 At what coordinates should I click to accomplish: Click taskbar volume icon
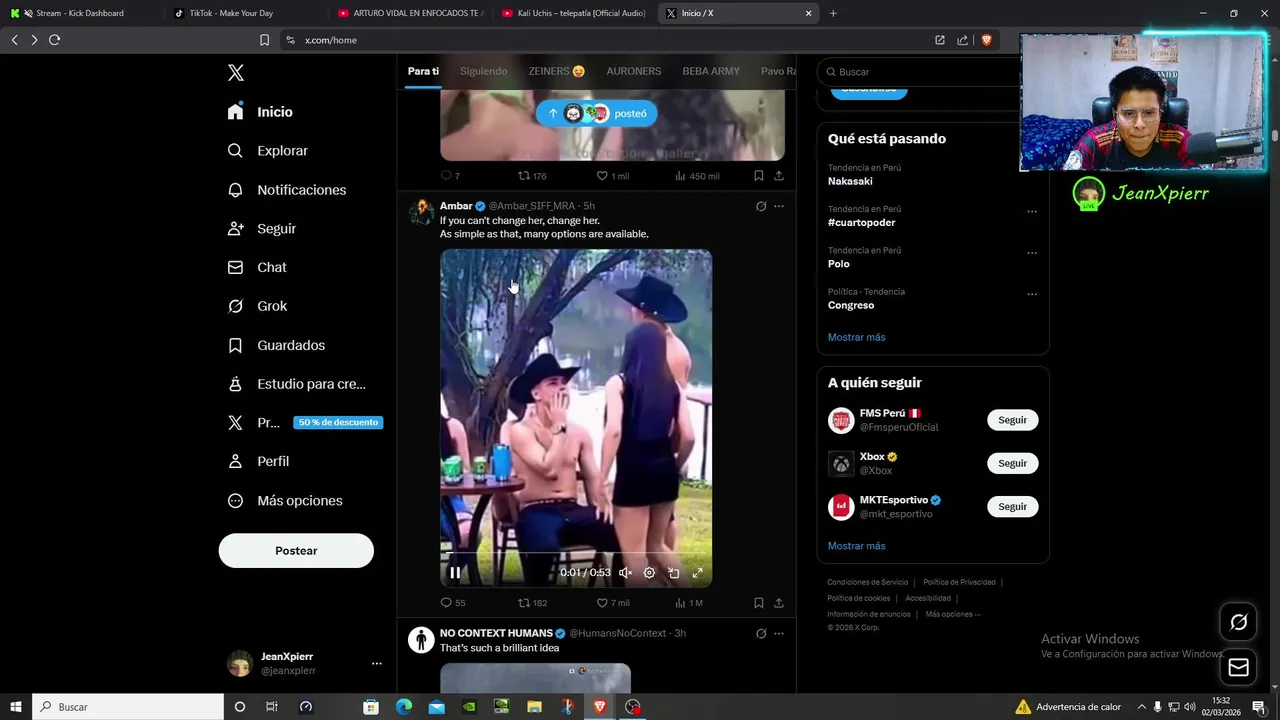click(1190, 707)
